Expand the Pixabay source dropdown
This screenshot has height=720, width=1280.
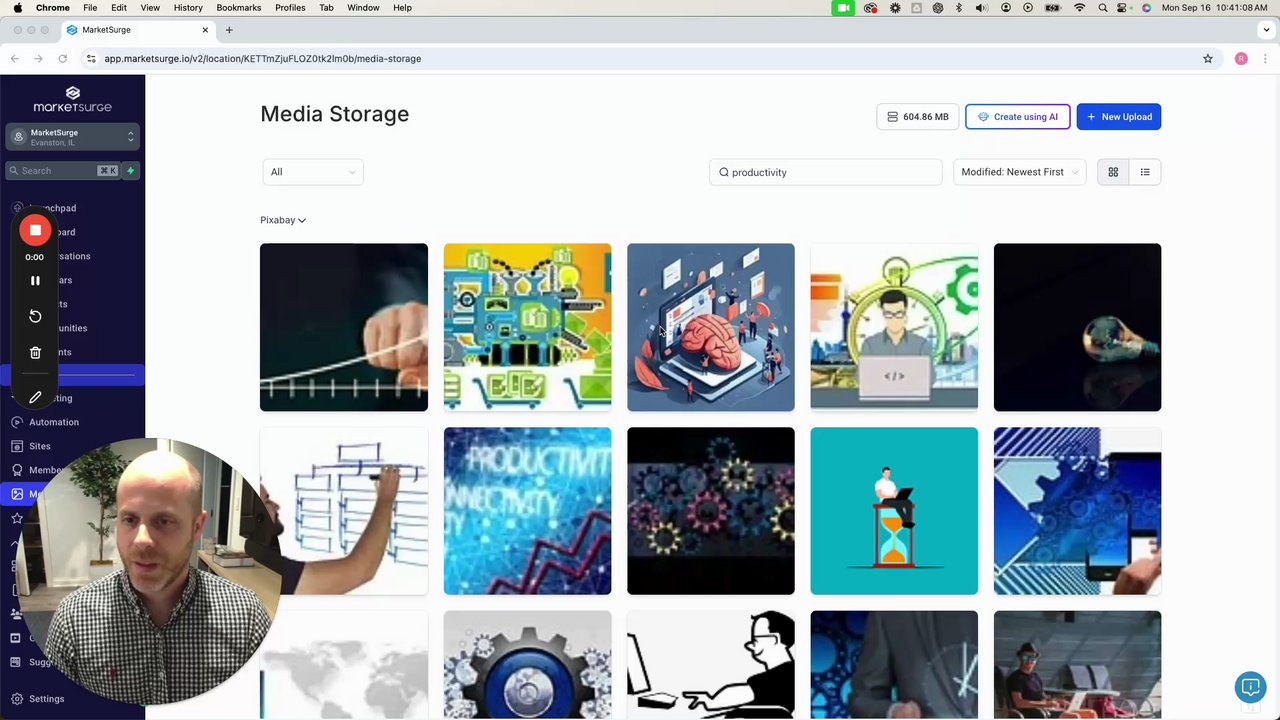pyautogui.click(x=283, y=220)
